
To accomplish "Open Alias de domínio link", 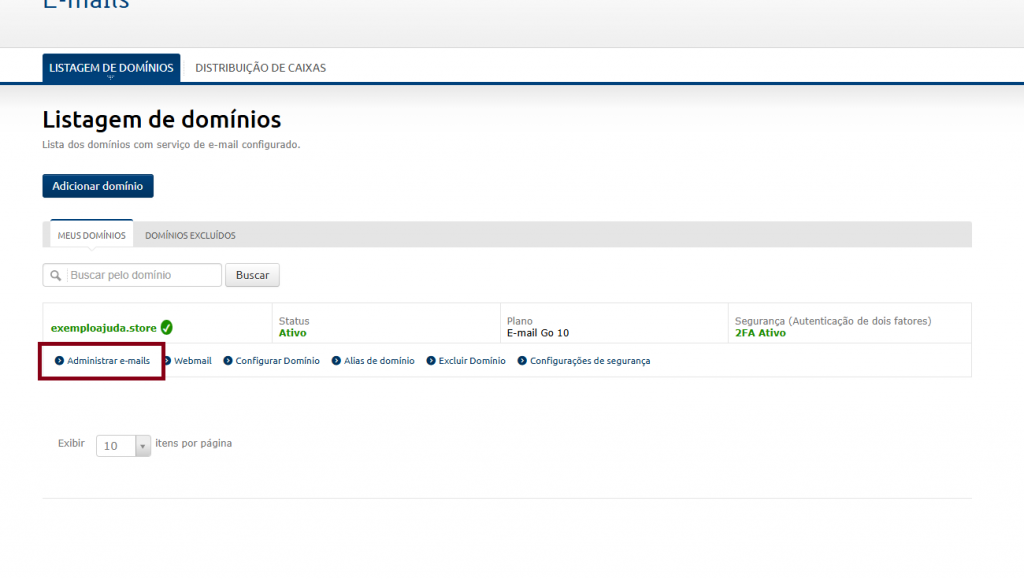I will point(379,360).
